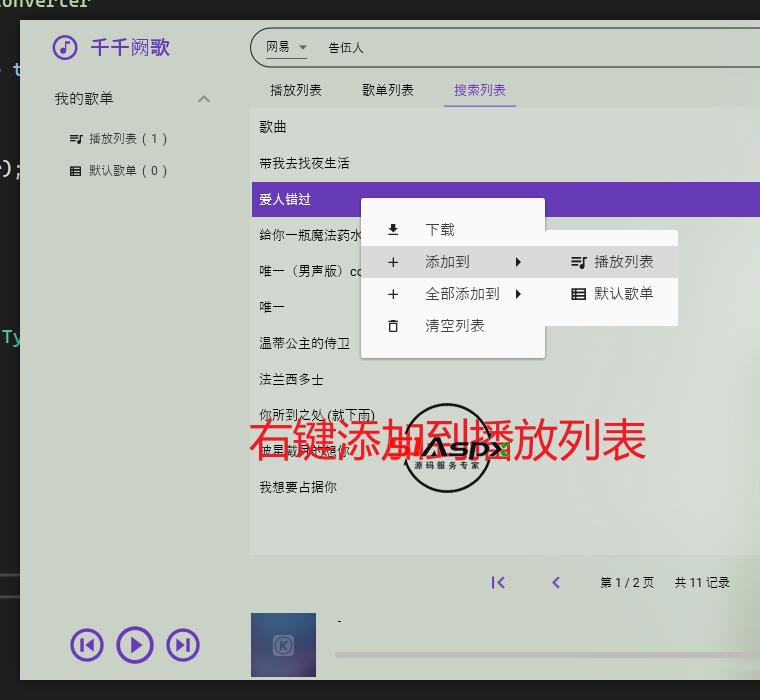760x700 pixels.
Task: Click the playback progress slider
Action: pos(545,655)
